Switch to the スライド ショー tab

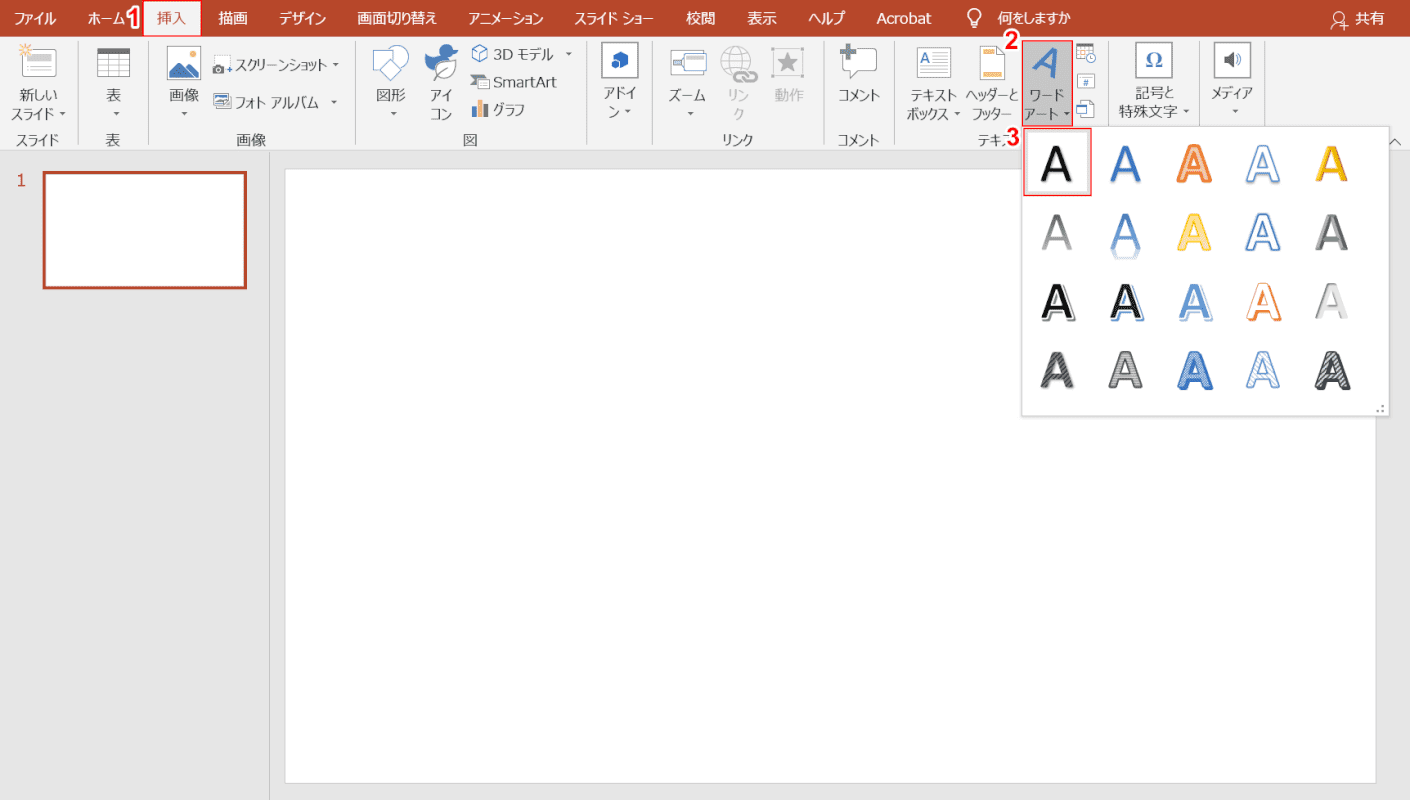point(614,18)
